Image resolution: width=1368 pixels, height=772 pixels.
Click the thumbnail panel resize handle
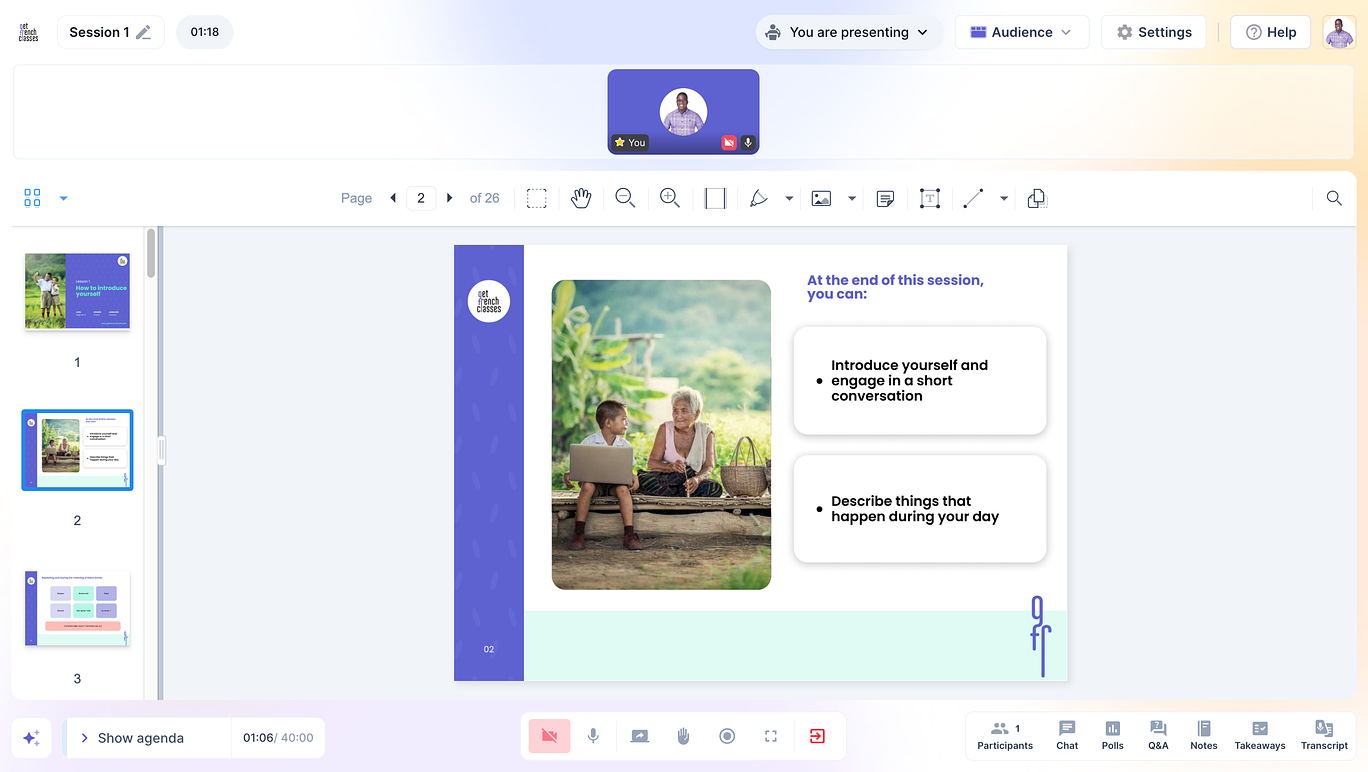point(161,451)
